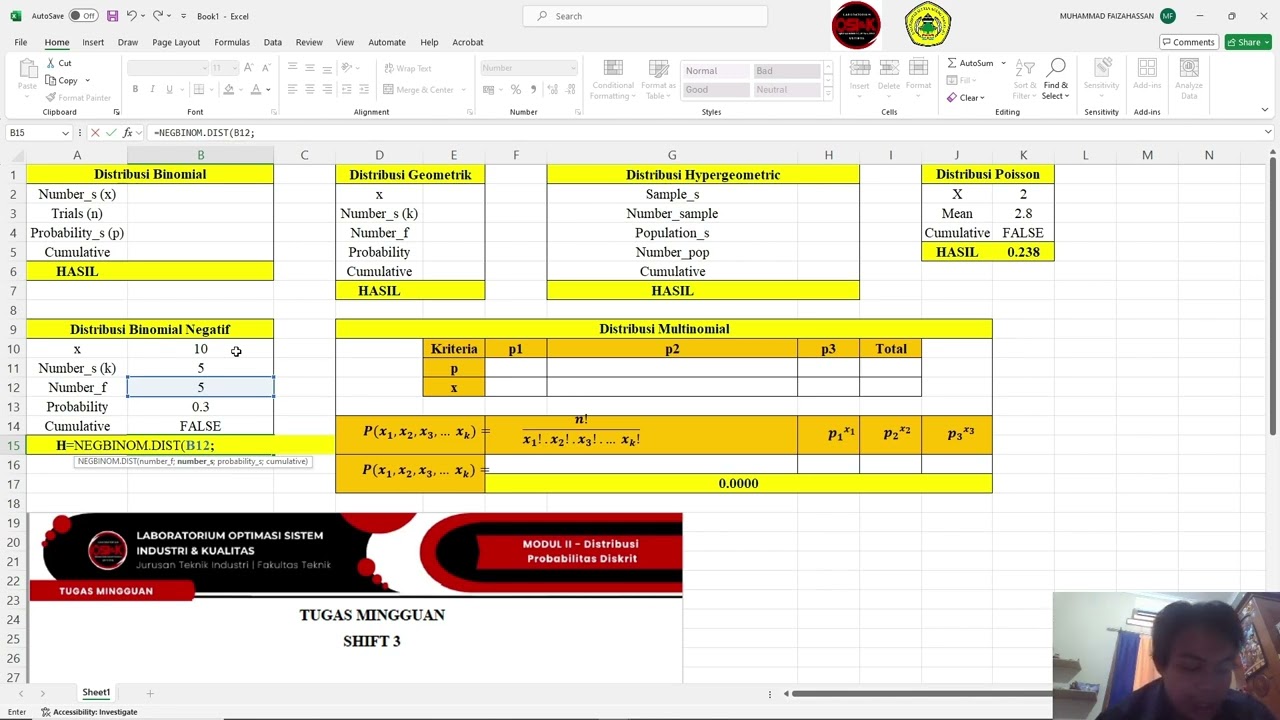The width and height of the screenshot is (1280, 720).
Task: Click the Cut scissors command
Action: (58, 63)
